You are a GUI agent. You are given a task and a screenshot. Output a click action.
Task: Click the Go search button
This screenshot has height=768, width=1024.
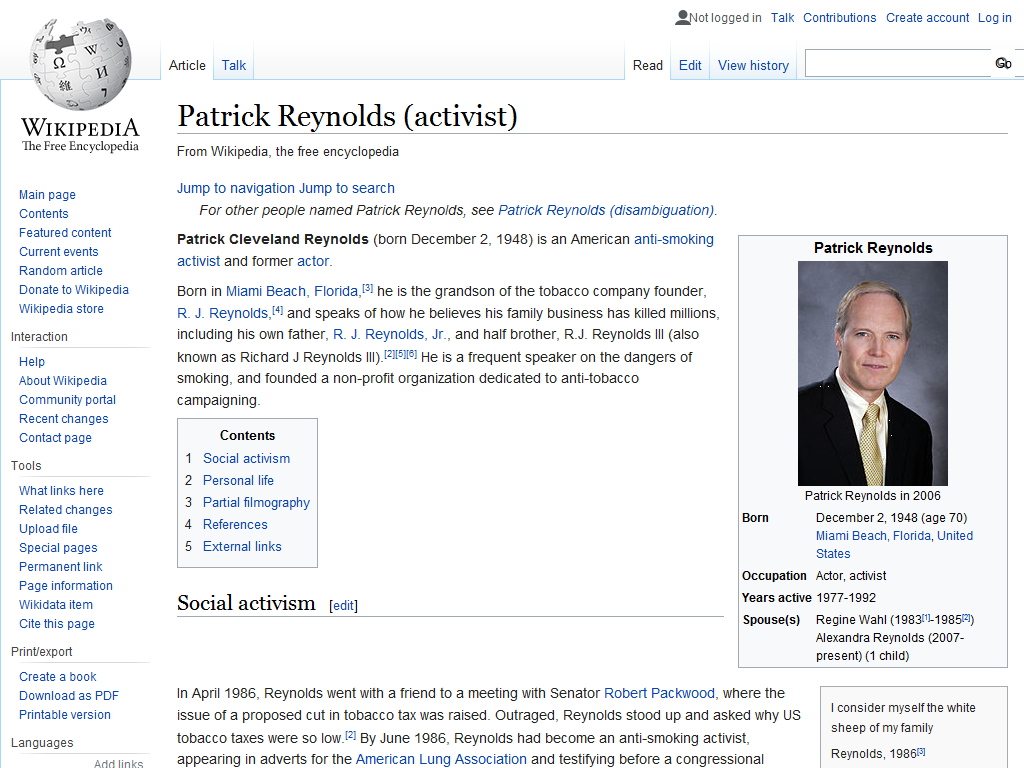coord(1003,63)
